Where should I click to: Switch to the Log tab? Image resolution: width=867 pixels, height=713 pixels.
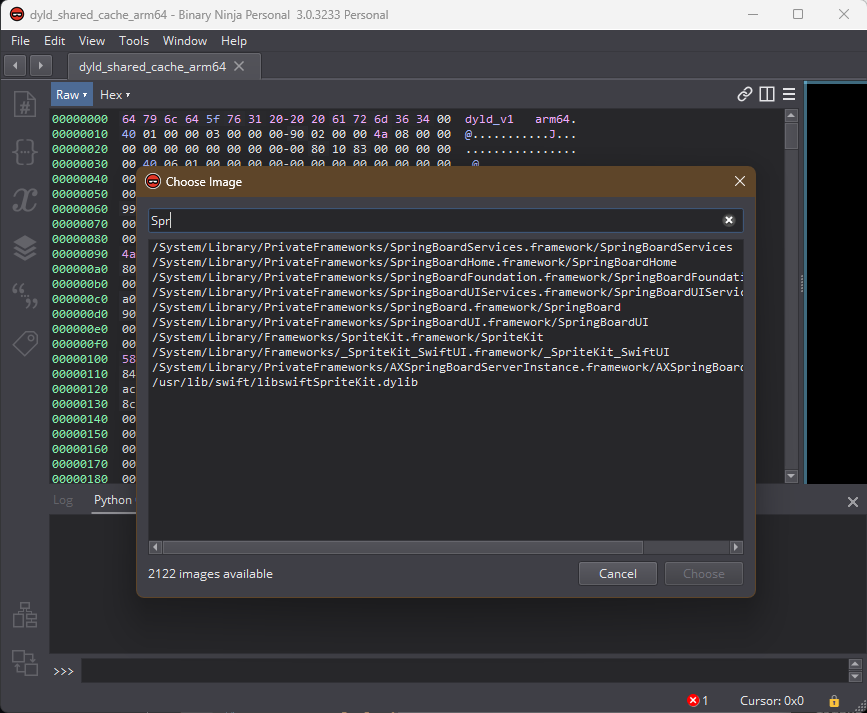63,500
